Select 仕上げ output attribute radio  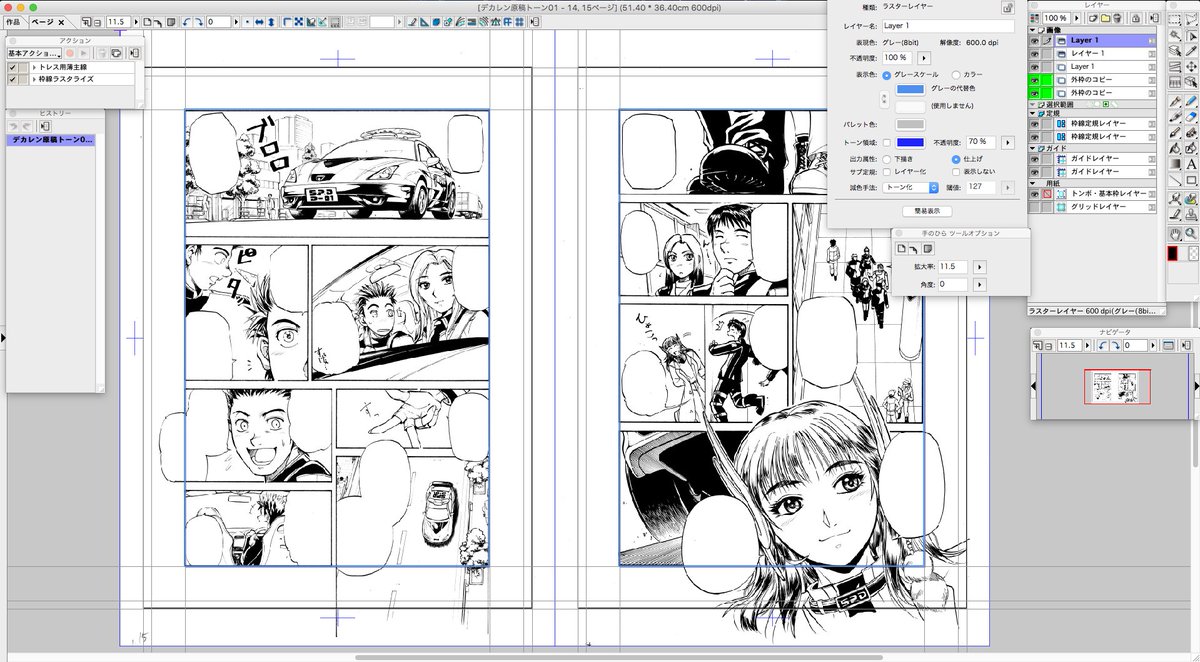coord(956,160)
